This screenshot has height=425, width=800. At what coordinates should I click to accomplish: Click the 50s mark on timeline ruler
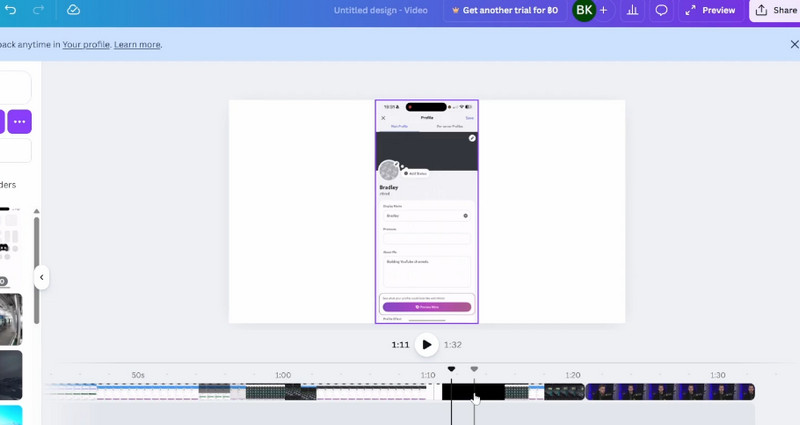(x=138, y=375)
